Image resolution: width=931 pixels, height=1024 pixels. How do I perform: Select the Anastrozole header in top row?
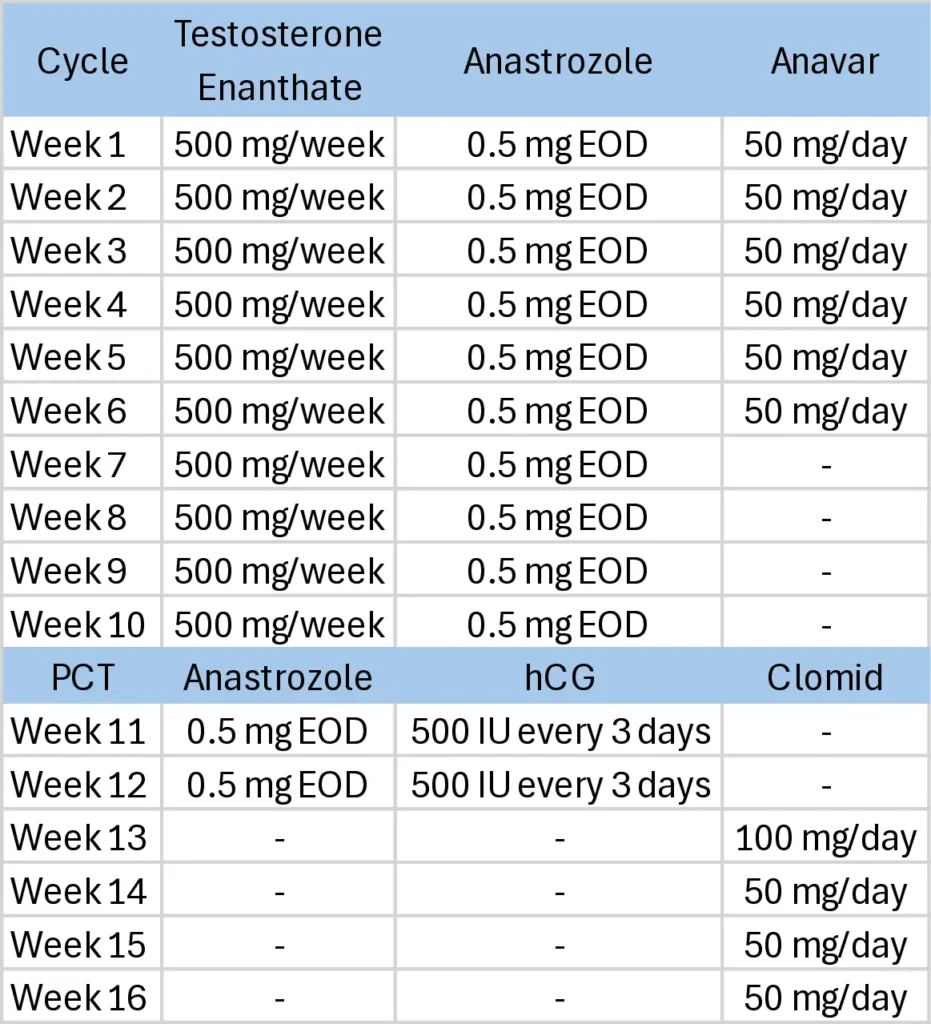[x=558, y=61]
